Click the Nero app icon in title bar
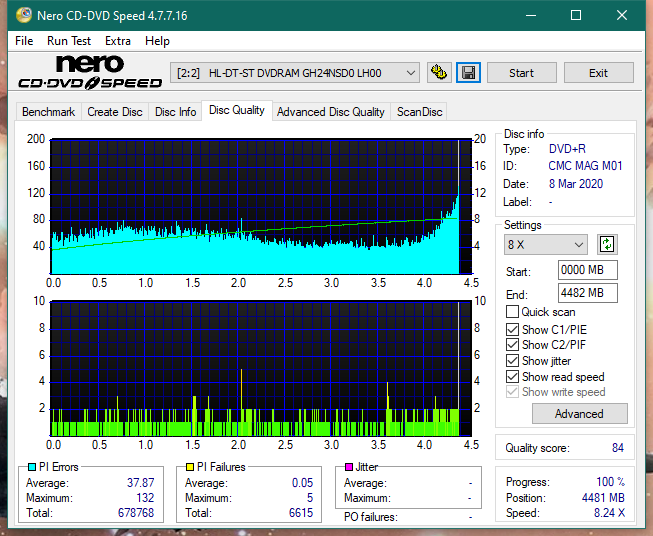The height and width of the screenshot is (536, 653). tap(24, 15)
